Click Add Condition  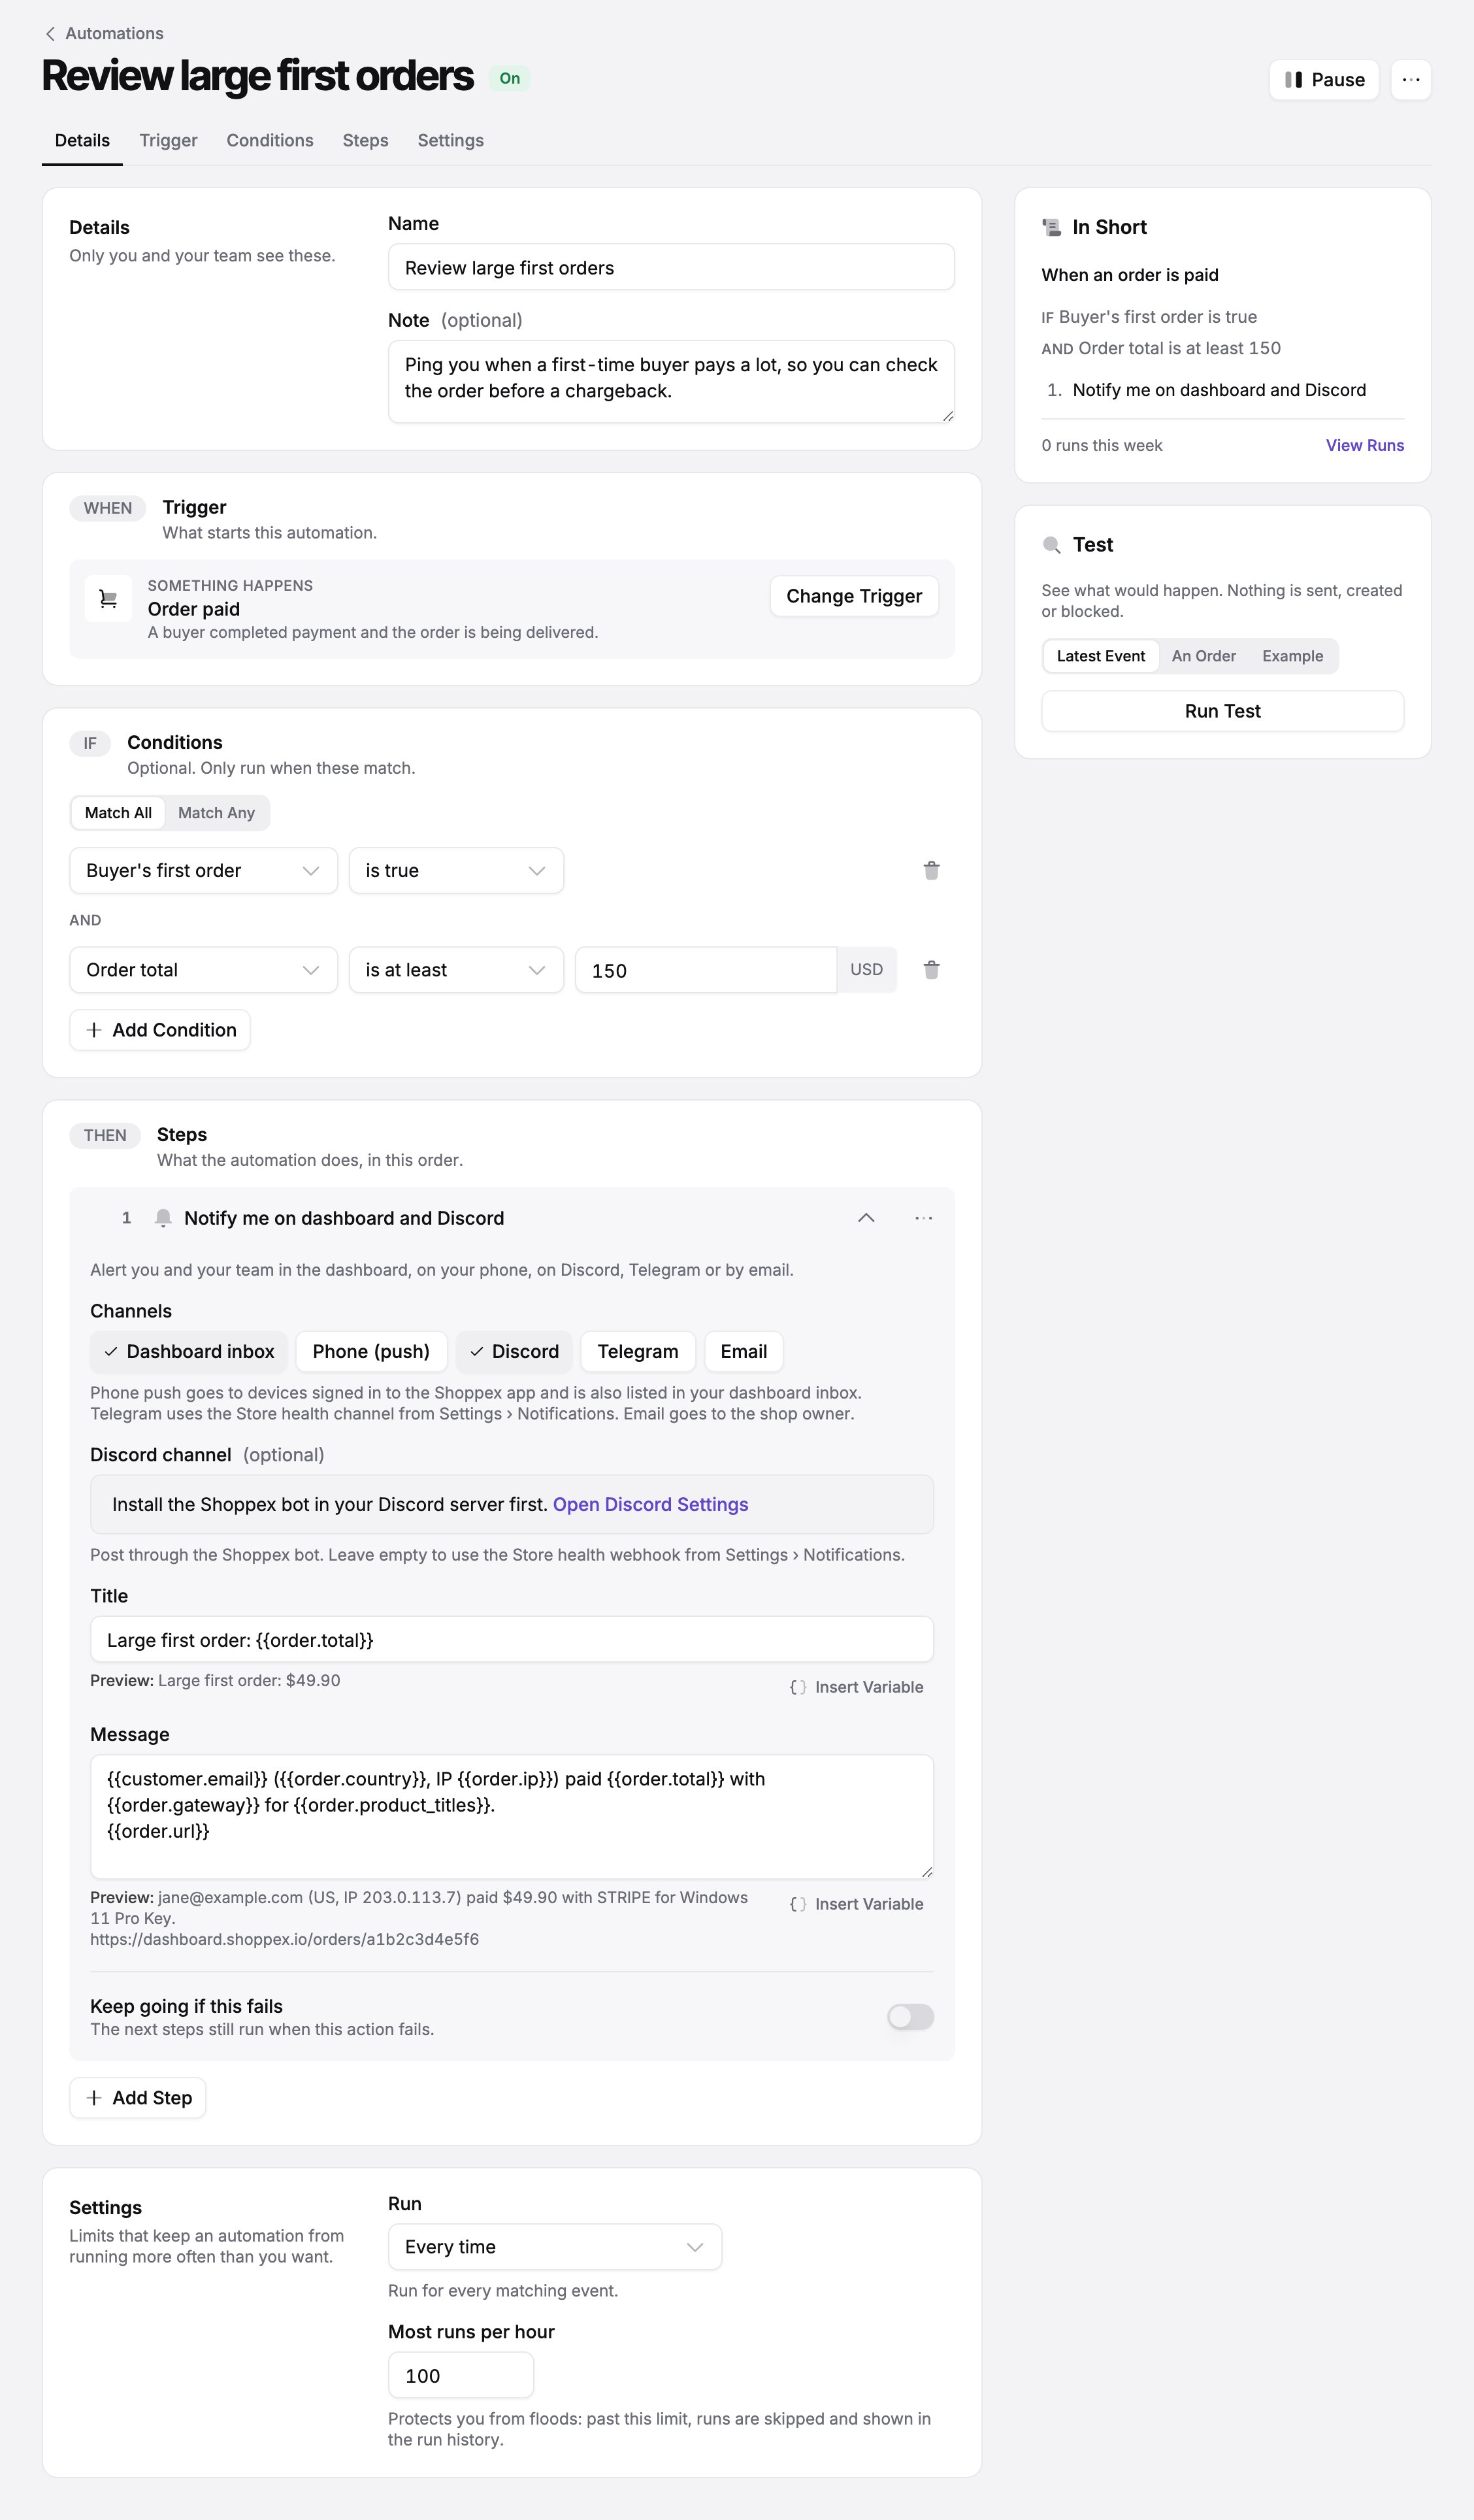pos(160,1030)
